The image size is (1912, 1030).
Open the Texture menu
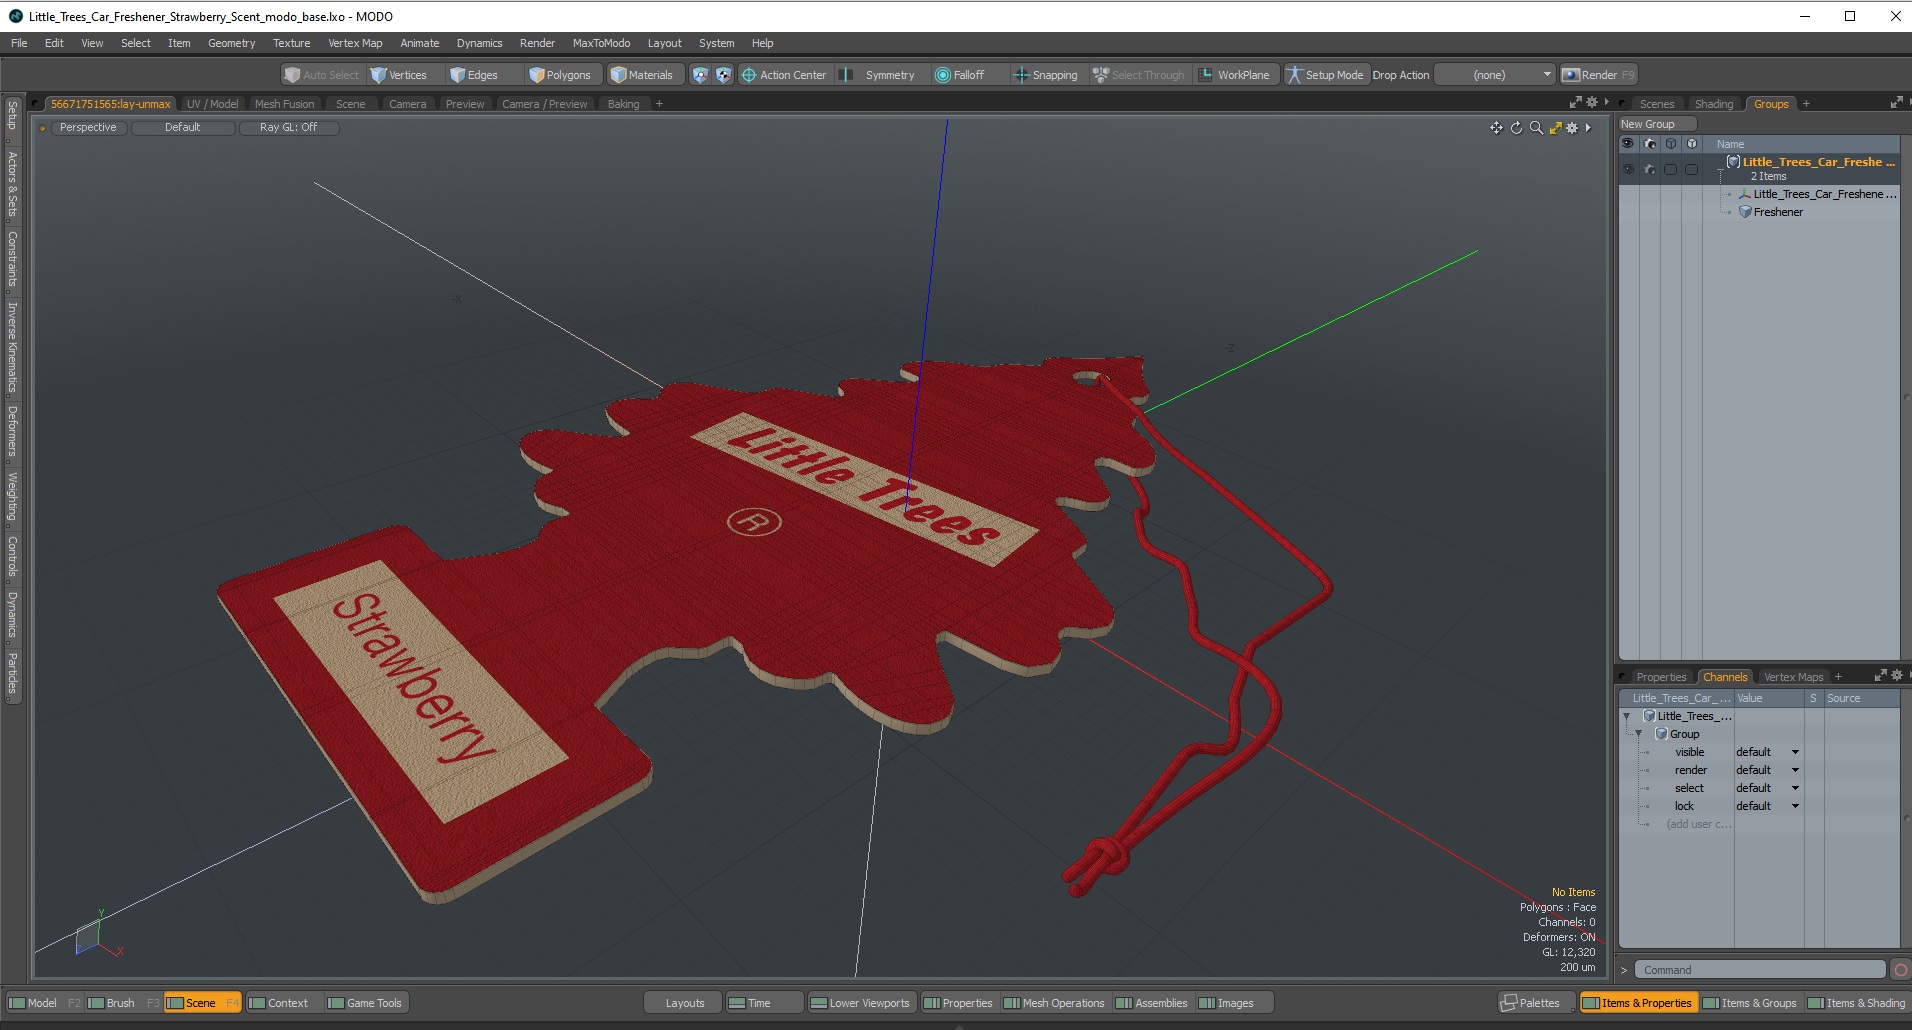tap(291, 43)
